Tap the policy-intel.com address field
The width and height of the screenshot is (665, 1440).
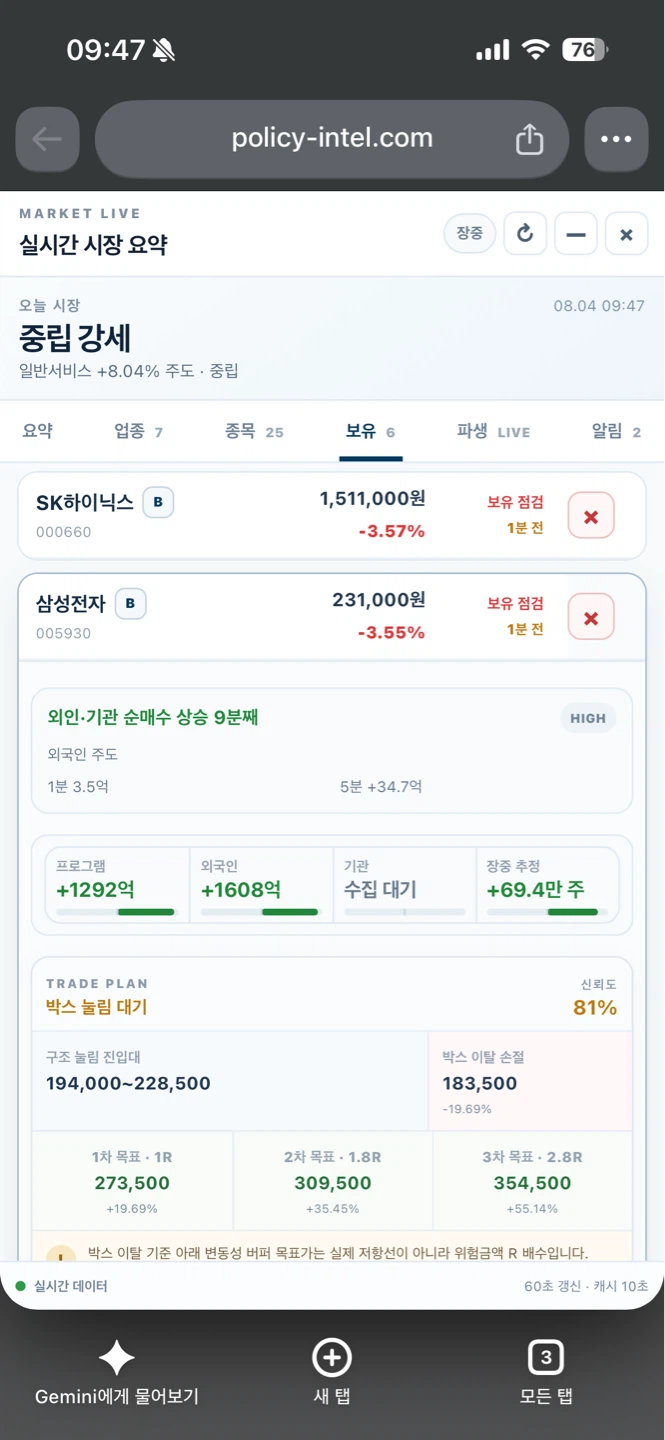[332, 139]
